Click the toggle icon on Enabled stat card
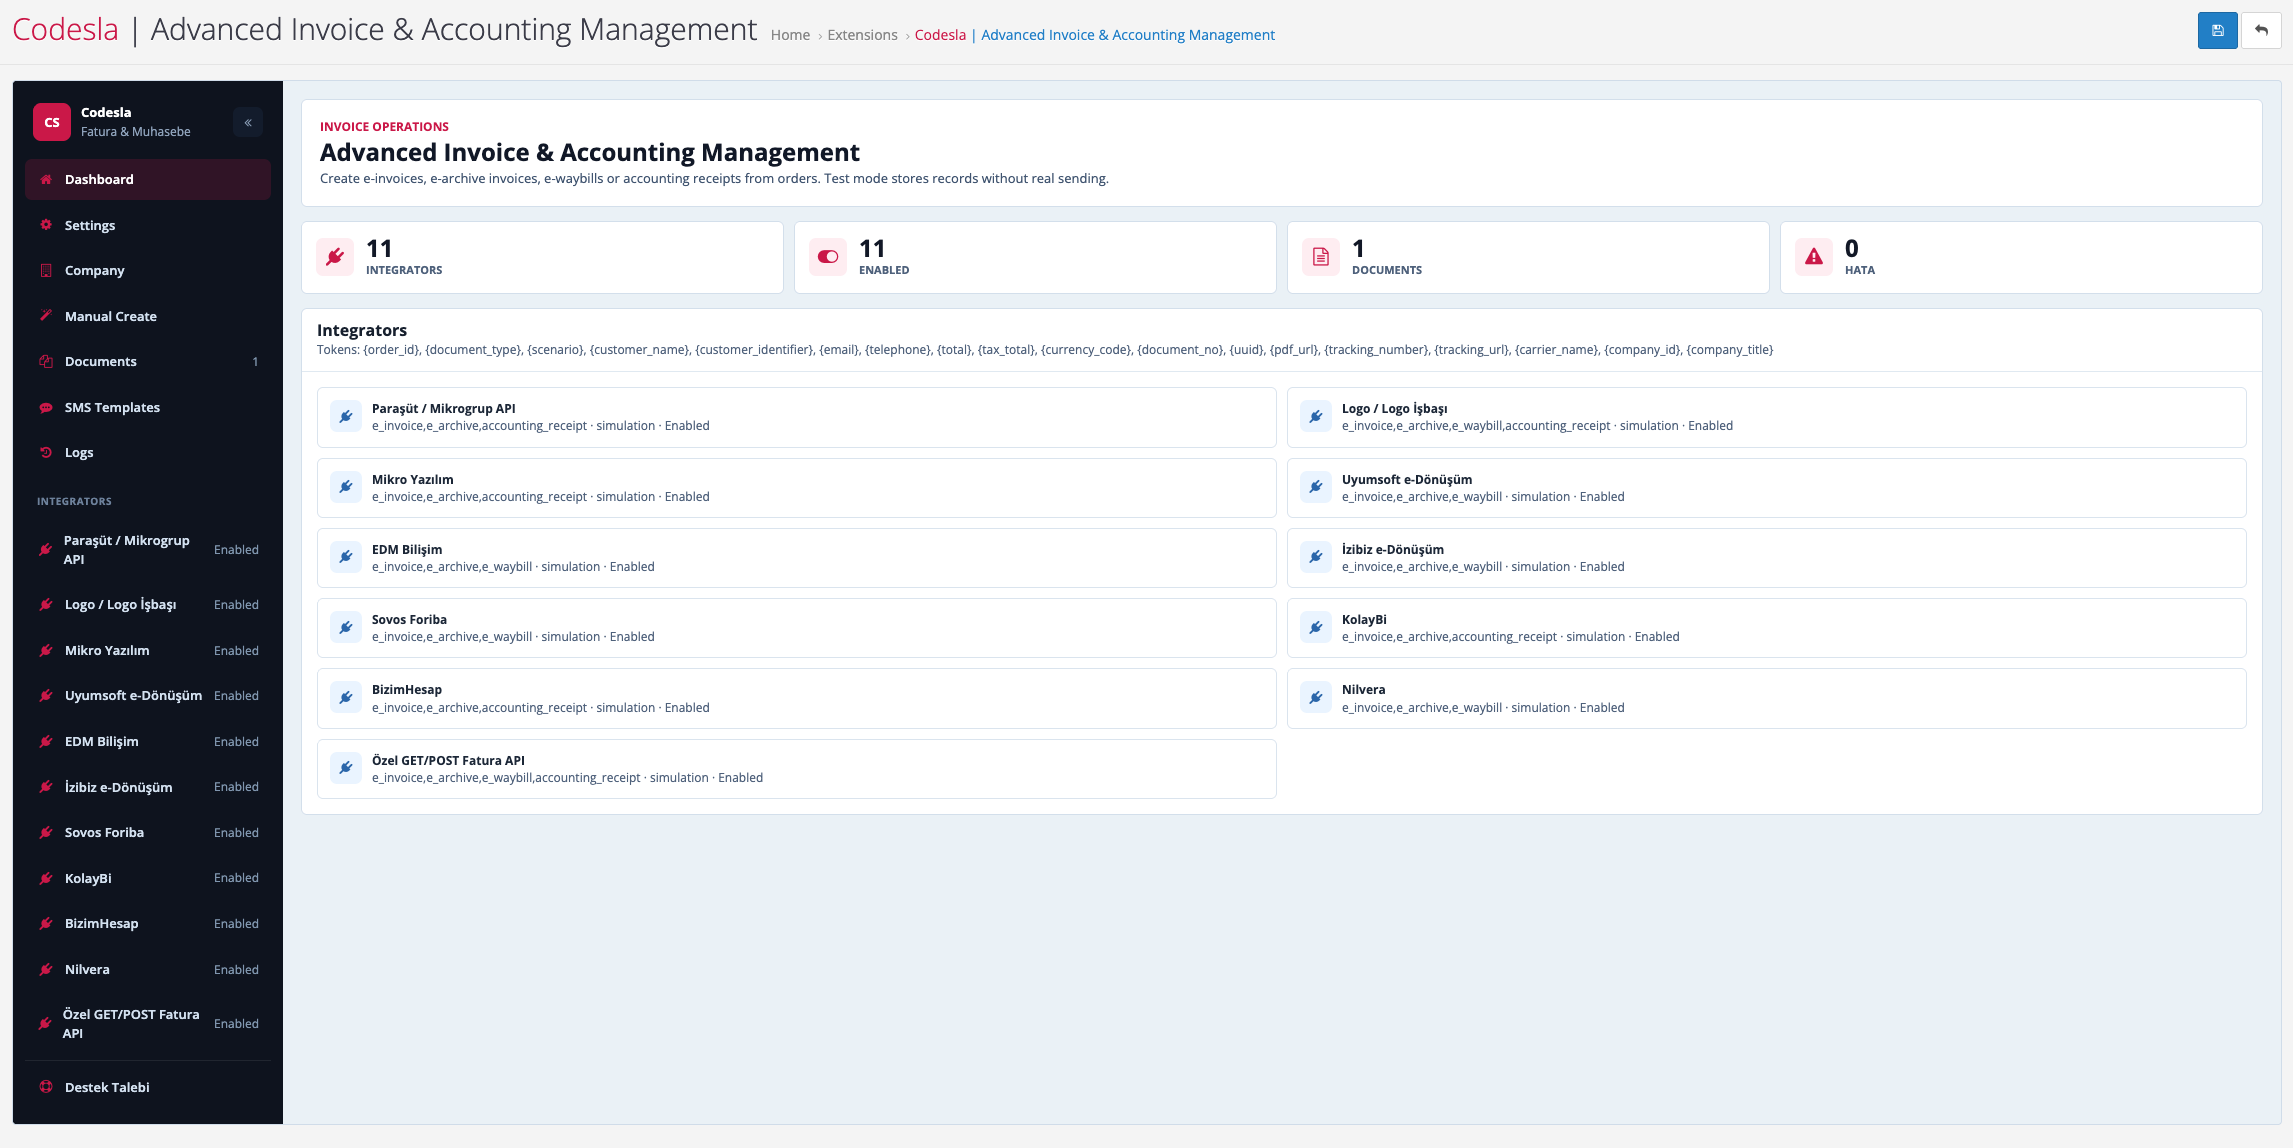Viewport: 2293px width, 1148px height. coord(828,257)
